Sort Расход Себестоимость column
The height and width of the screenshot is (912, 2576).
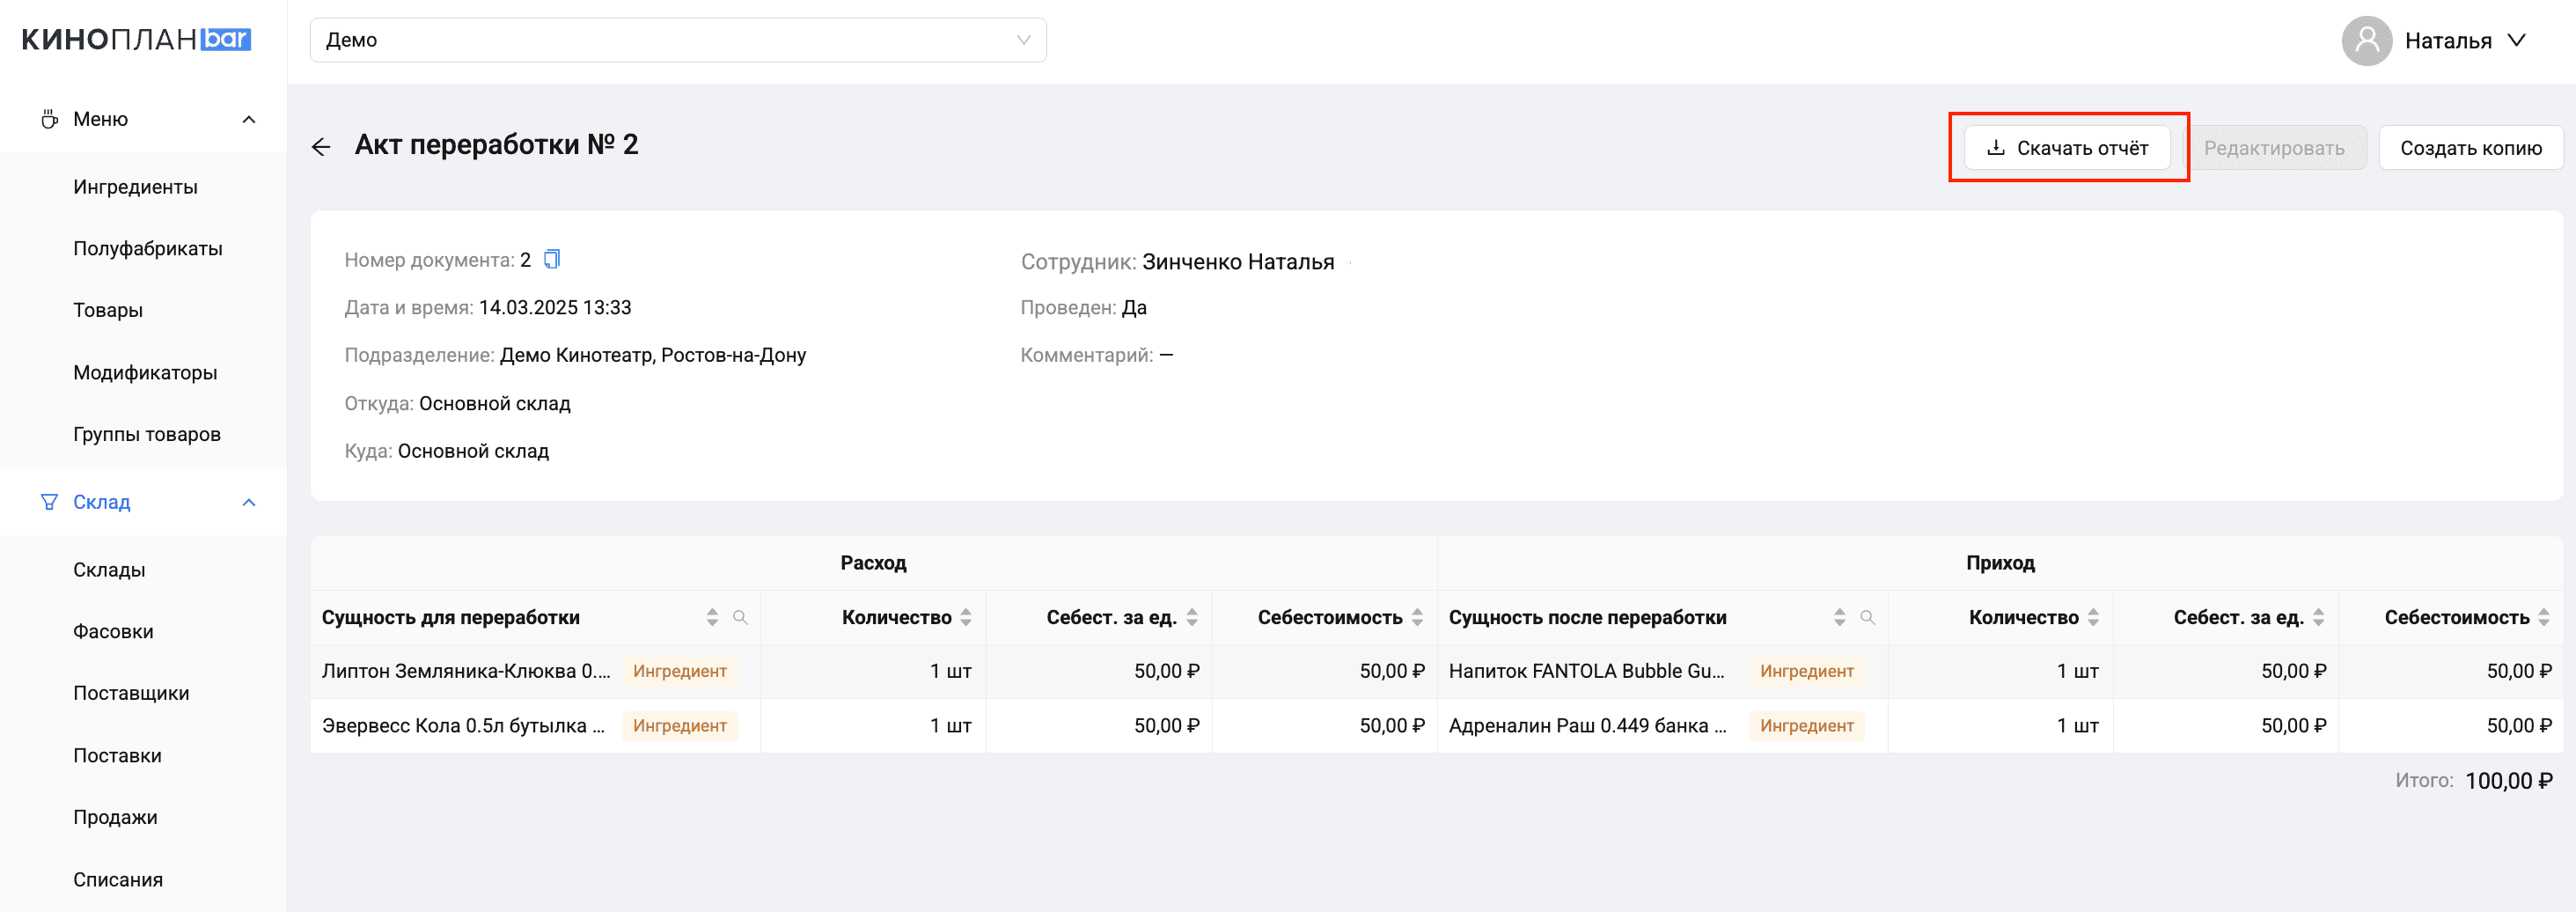pos(1417,617)
